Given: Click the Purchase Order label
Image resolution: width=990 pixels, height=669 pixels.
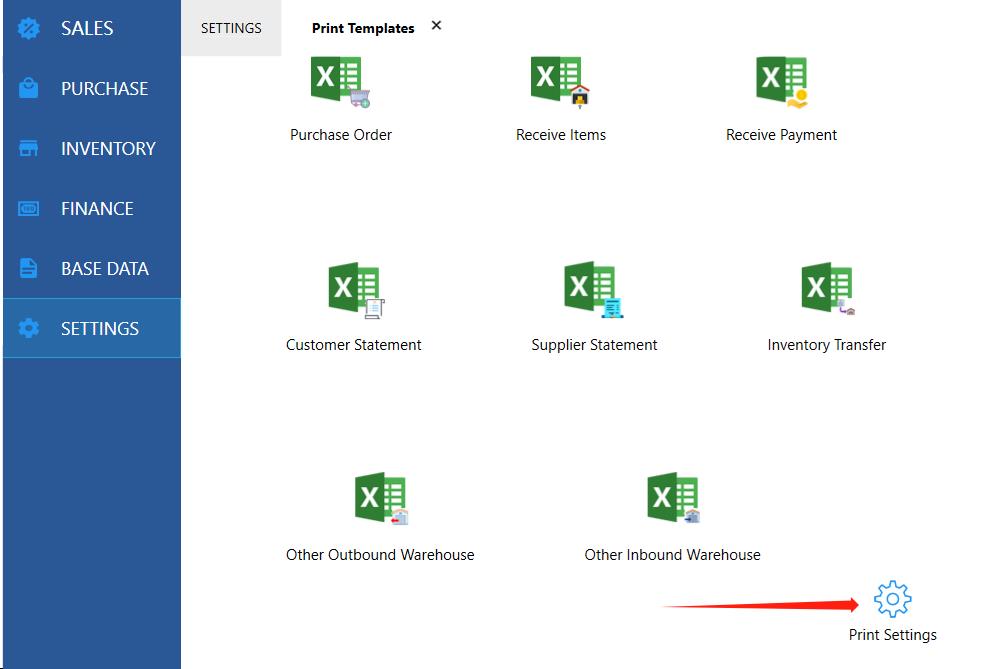Looking at the screenshot, I should pos(341,134).
